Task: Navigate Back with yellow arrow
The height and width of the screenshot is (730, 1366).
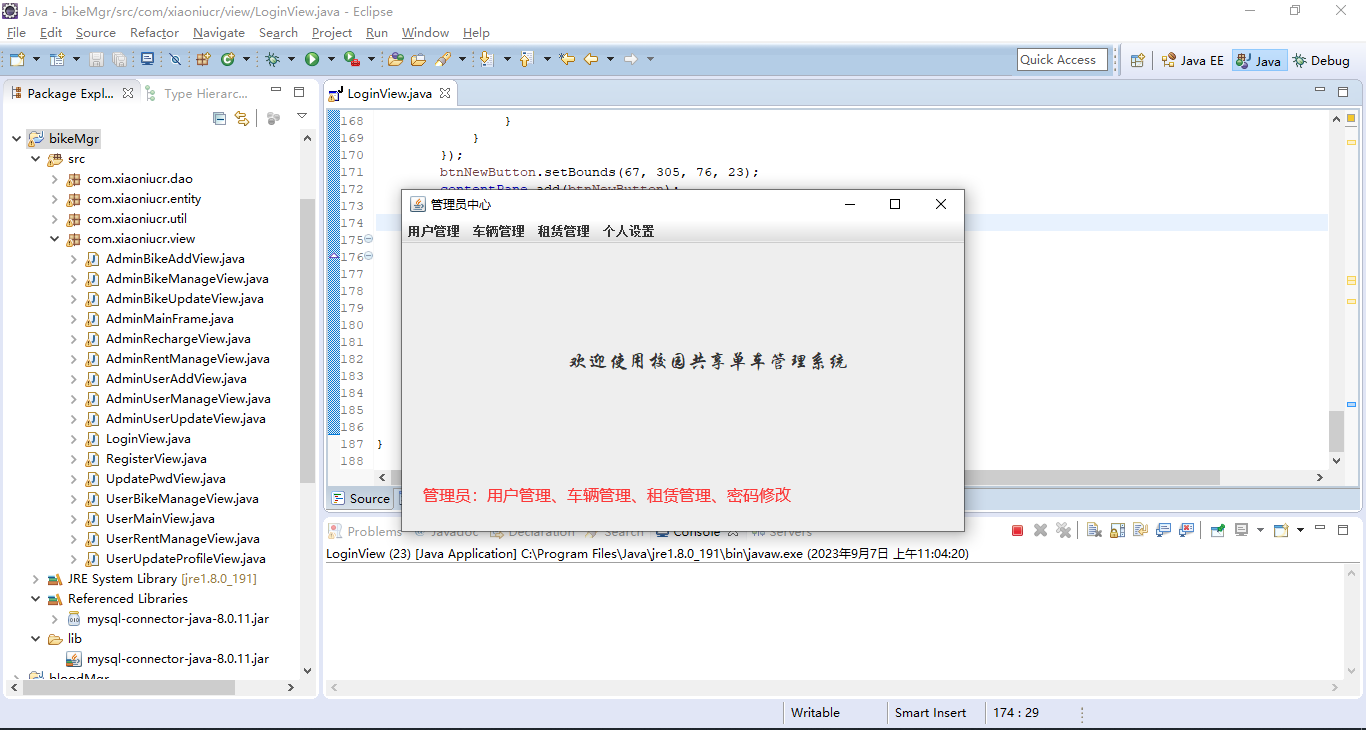Action: coord(591,59)
